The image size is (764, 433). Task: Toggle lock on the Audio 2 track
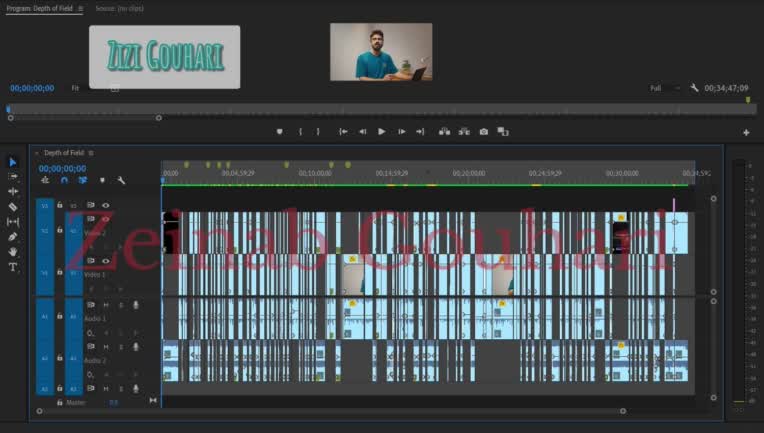(59, 358)
